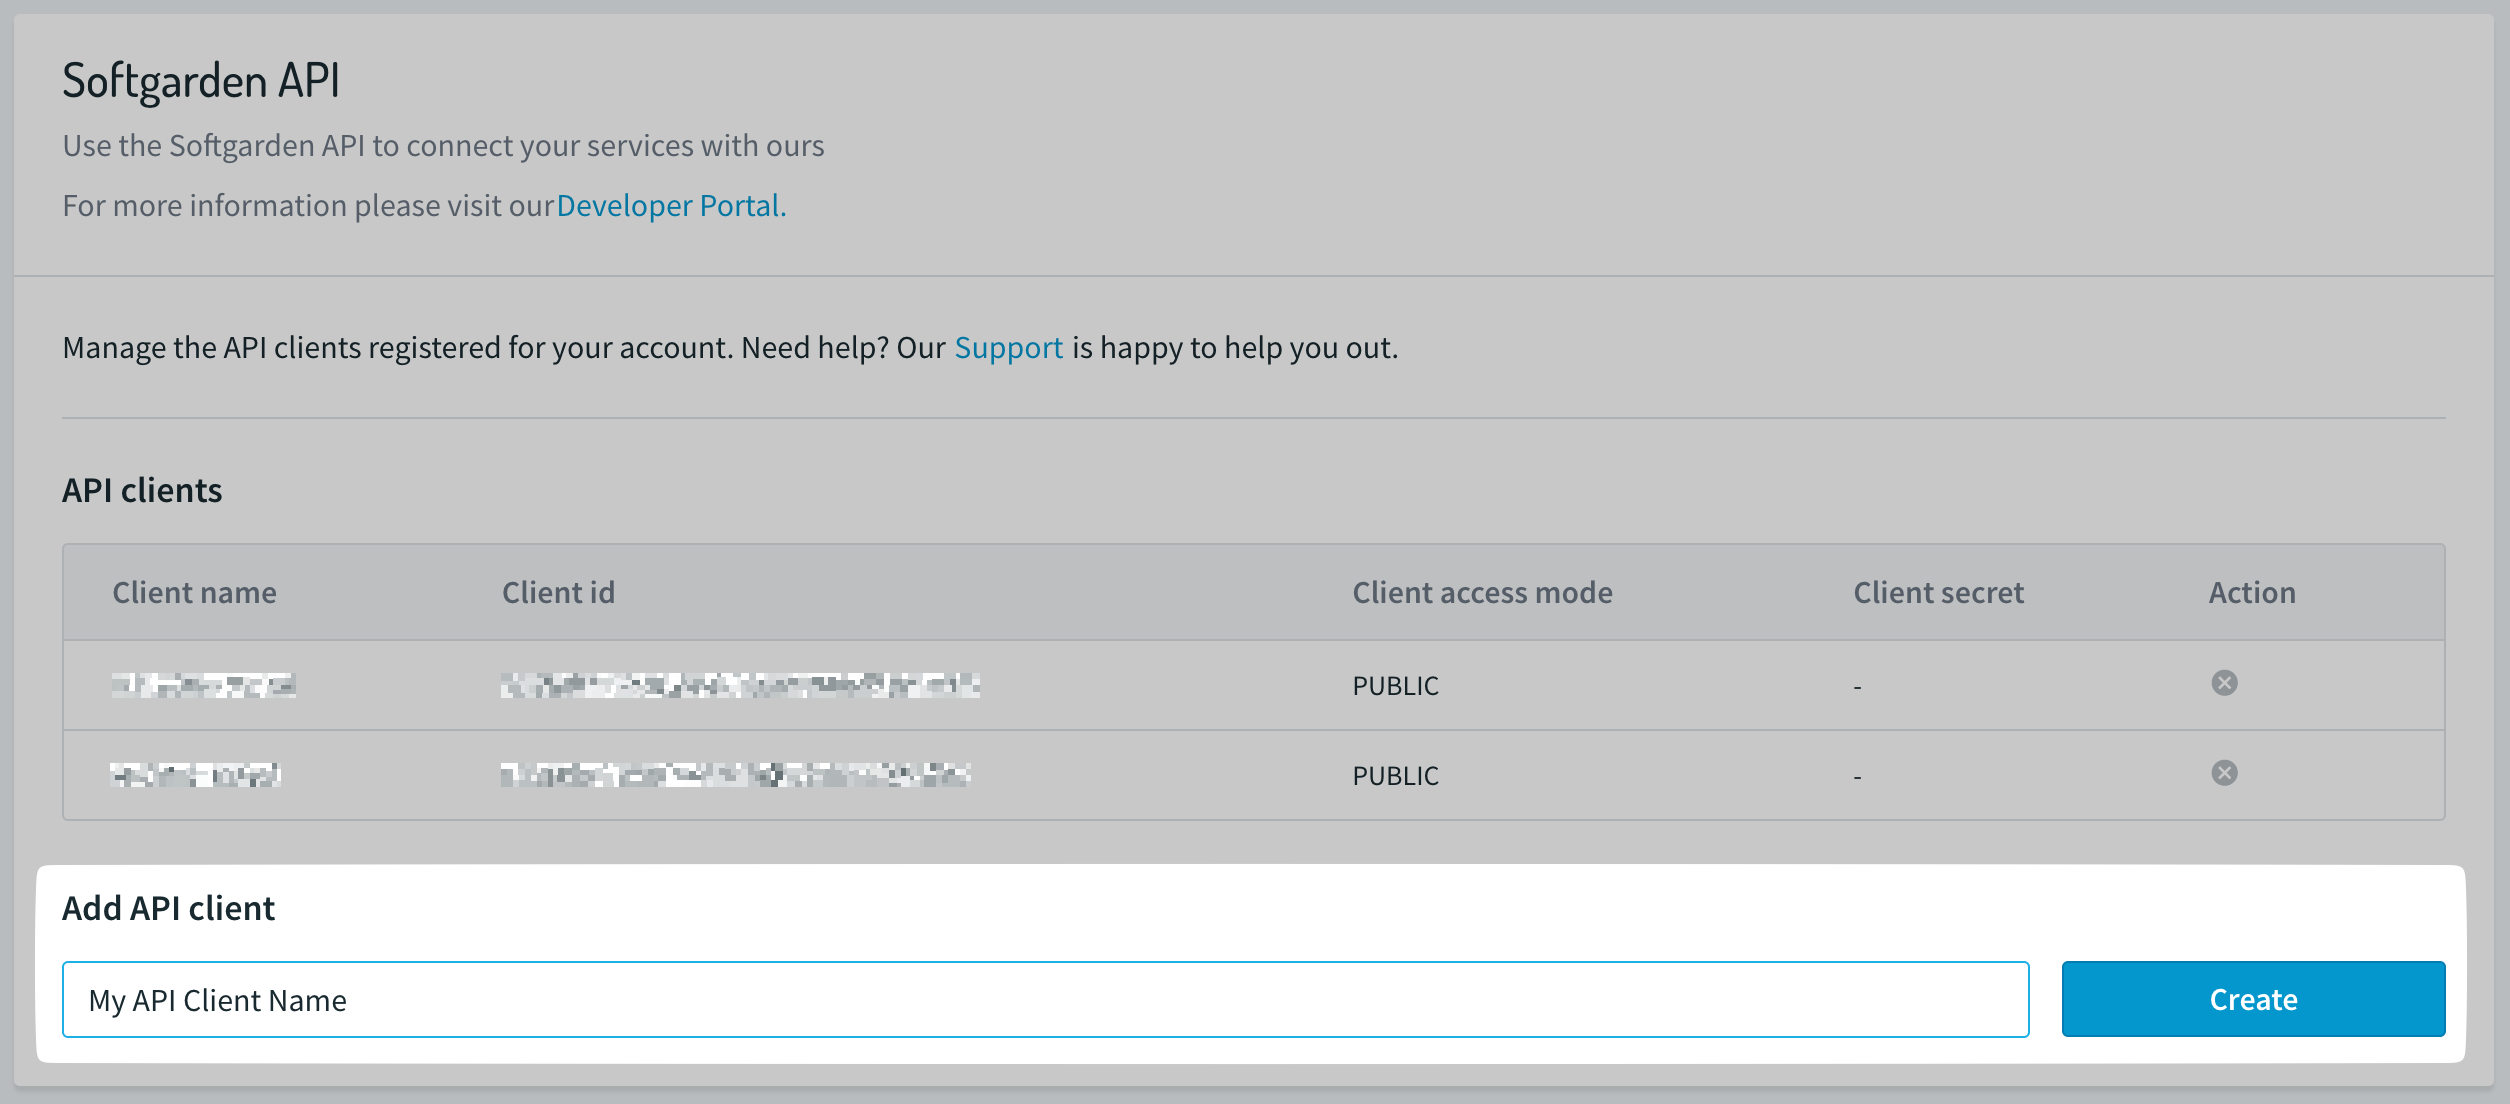Click the Client id column header
The height and width of the screenshot is (1104, 2510).
click(x=558, y=592)
